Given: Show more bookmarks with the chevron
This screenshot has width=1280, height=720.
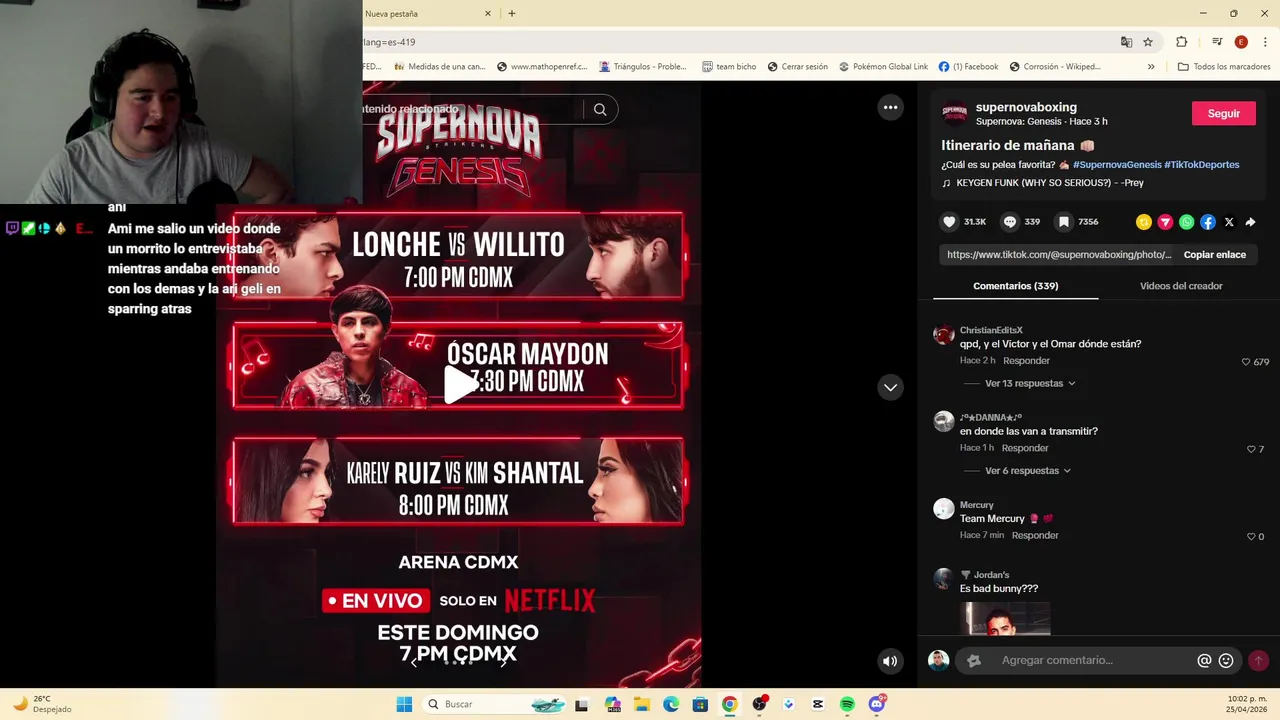Looking at the screenshot, I should pos(1151,67).
